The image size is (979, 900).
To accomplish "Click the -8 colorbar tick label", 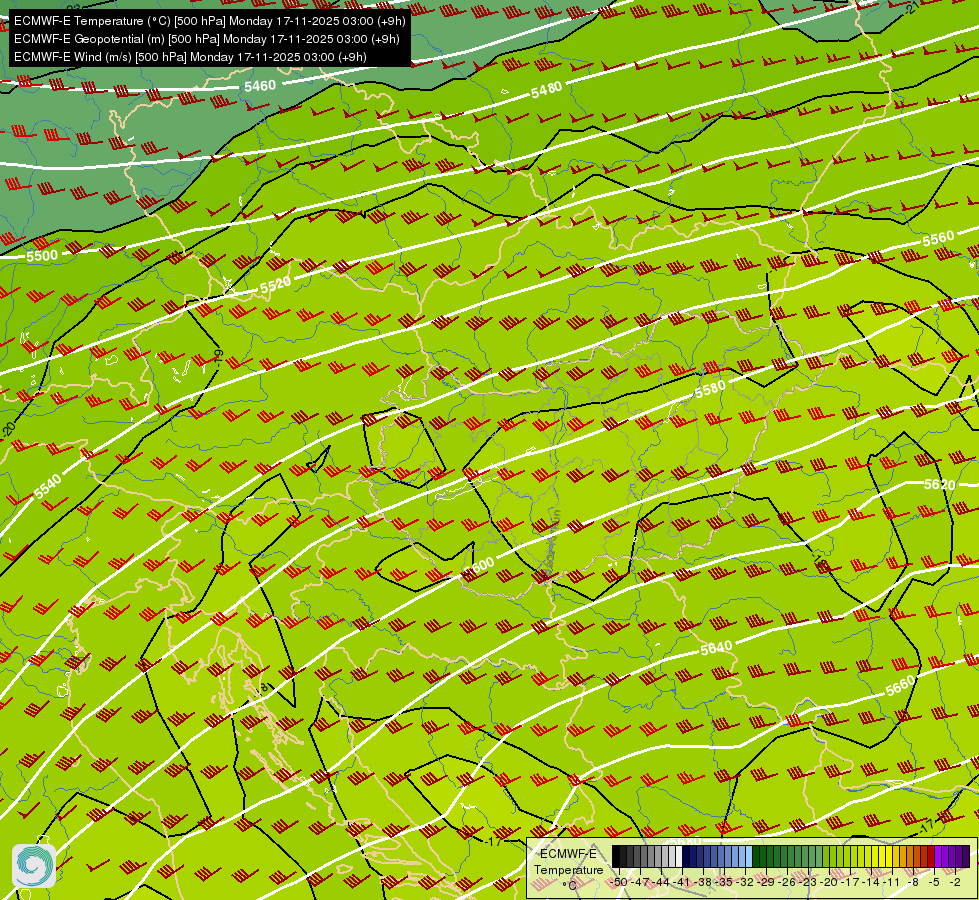I will coord(913,882).
